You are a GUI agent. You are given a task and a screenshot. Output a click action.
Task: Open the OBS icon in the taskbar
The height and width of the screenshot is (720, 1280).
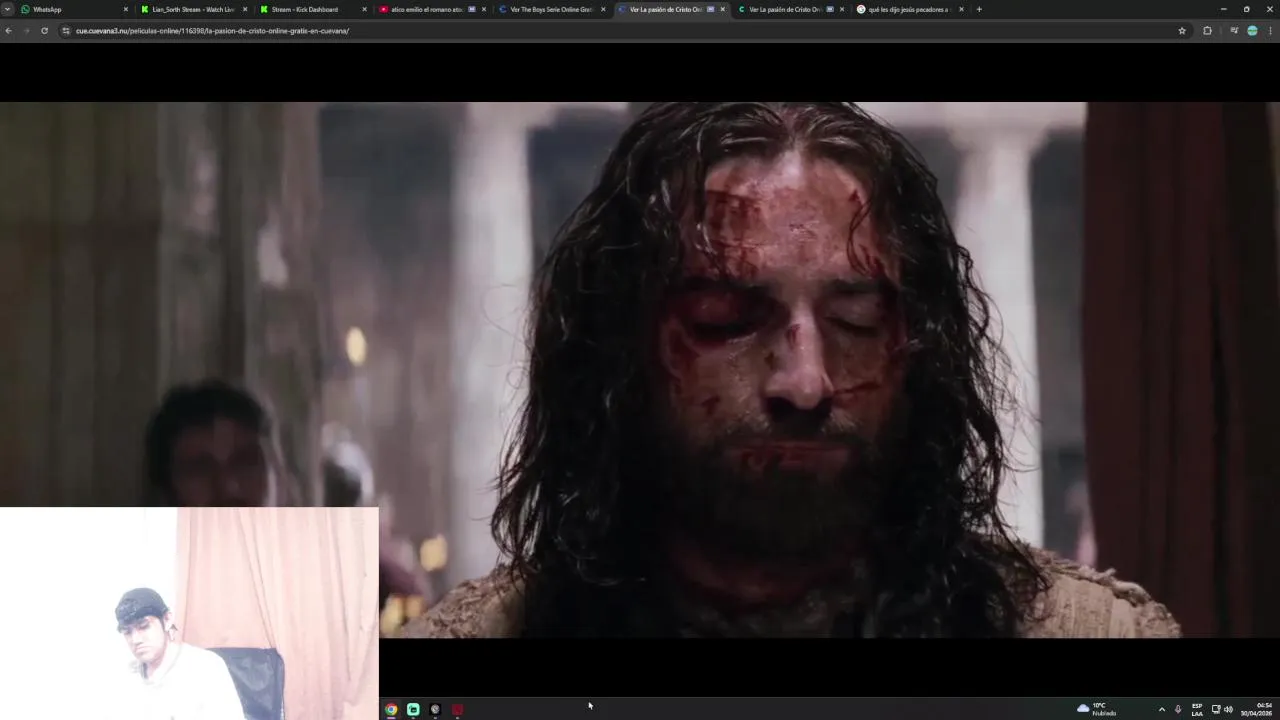tap(435, 709)
